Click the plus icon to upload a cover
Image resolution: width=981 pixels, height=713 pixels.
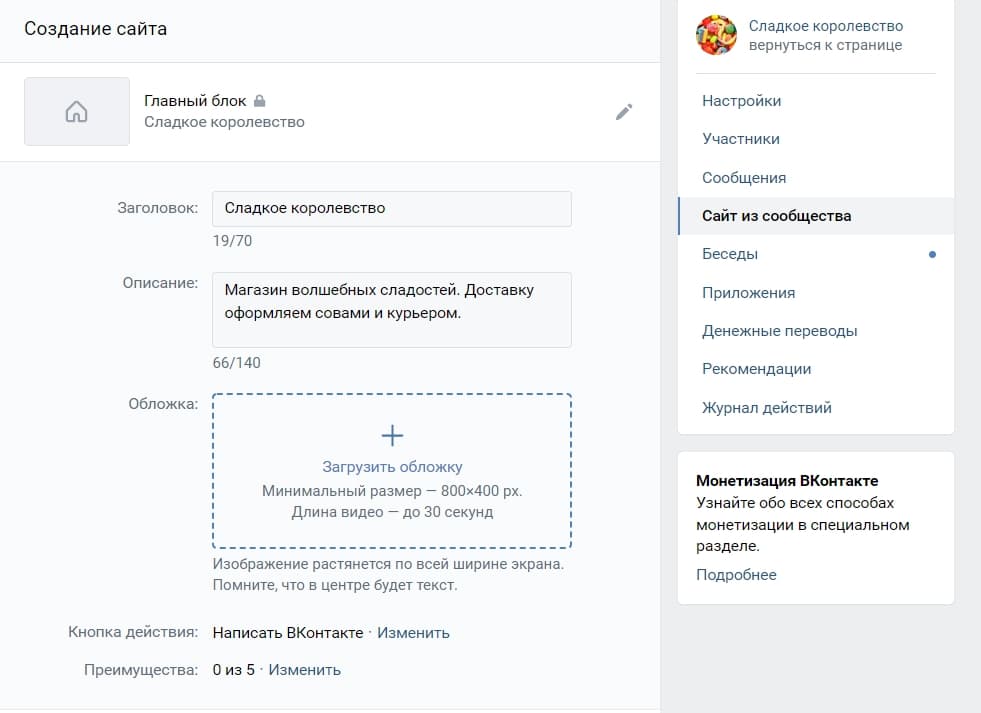click(391, 435)
